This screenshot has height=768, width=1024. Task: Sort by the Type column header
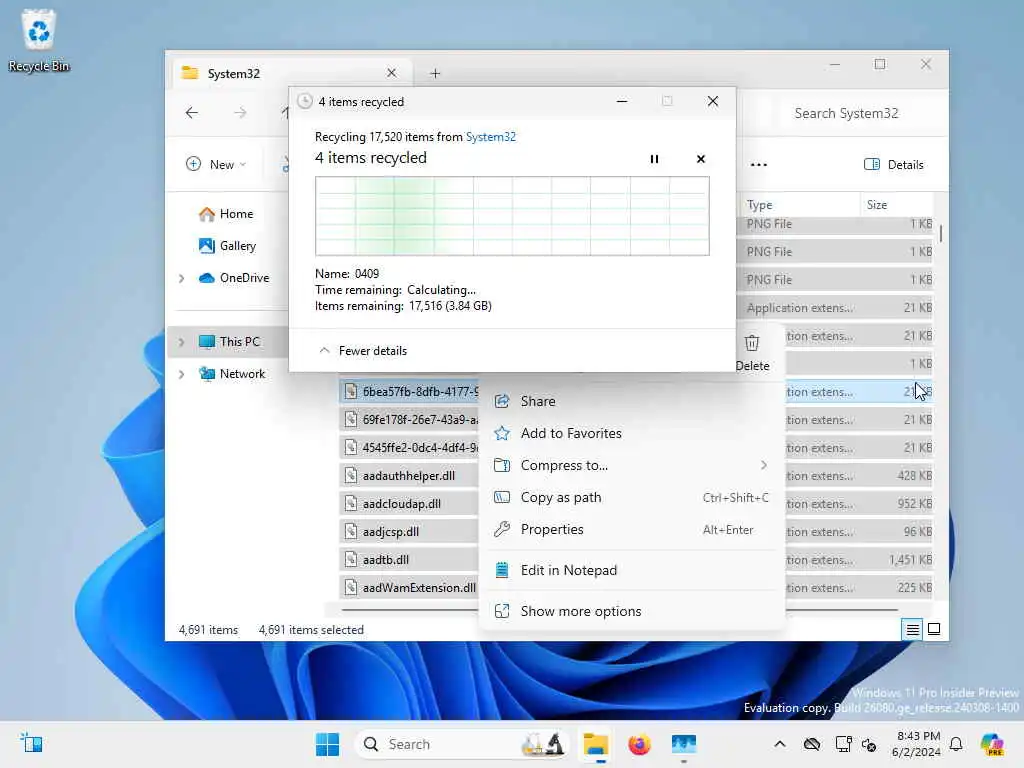pyautogui.click(x=799, y=204)
